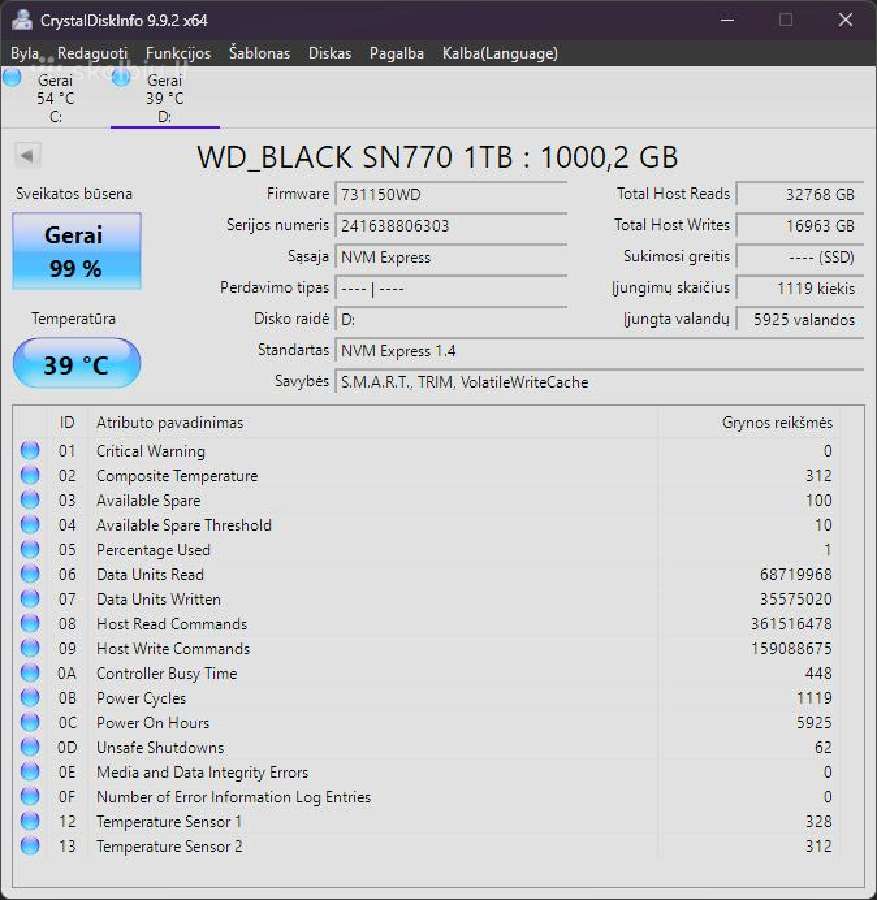Click the status orb for Power On Hours
Image resolution: width=877 pixels, height=900 pixels.
click(x=30, y=722)
